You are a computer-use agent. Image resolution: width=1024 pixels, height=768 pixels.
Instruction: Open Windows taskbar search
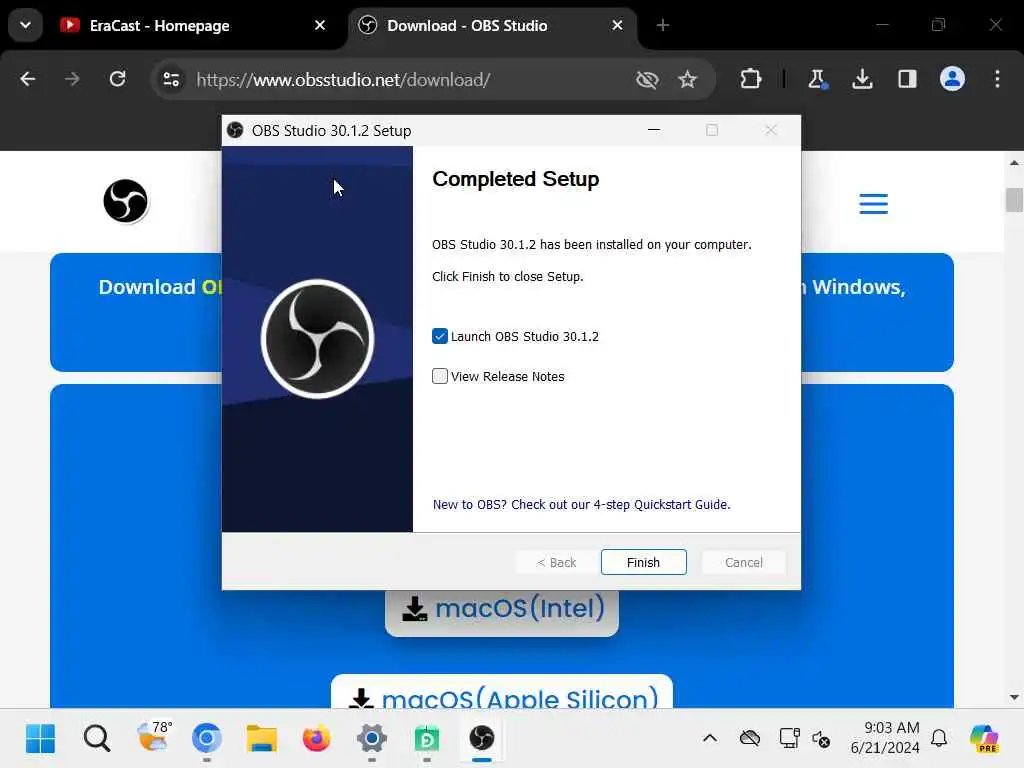pos(97,739)
